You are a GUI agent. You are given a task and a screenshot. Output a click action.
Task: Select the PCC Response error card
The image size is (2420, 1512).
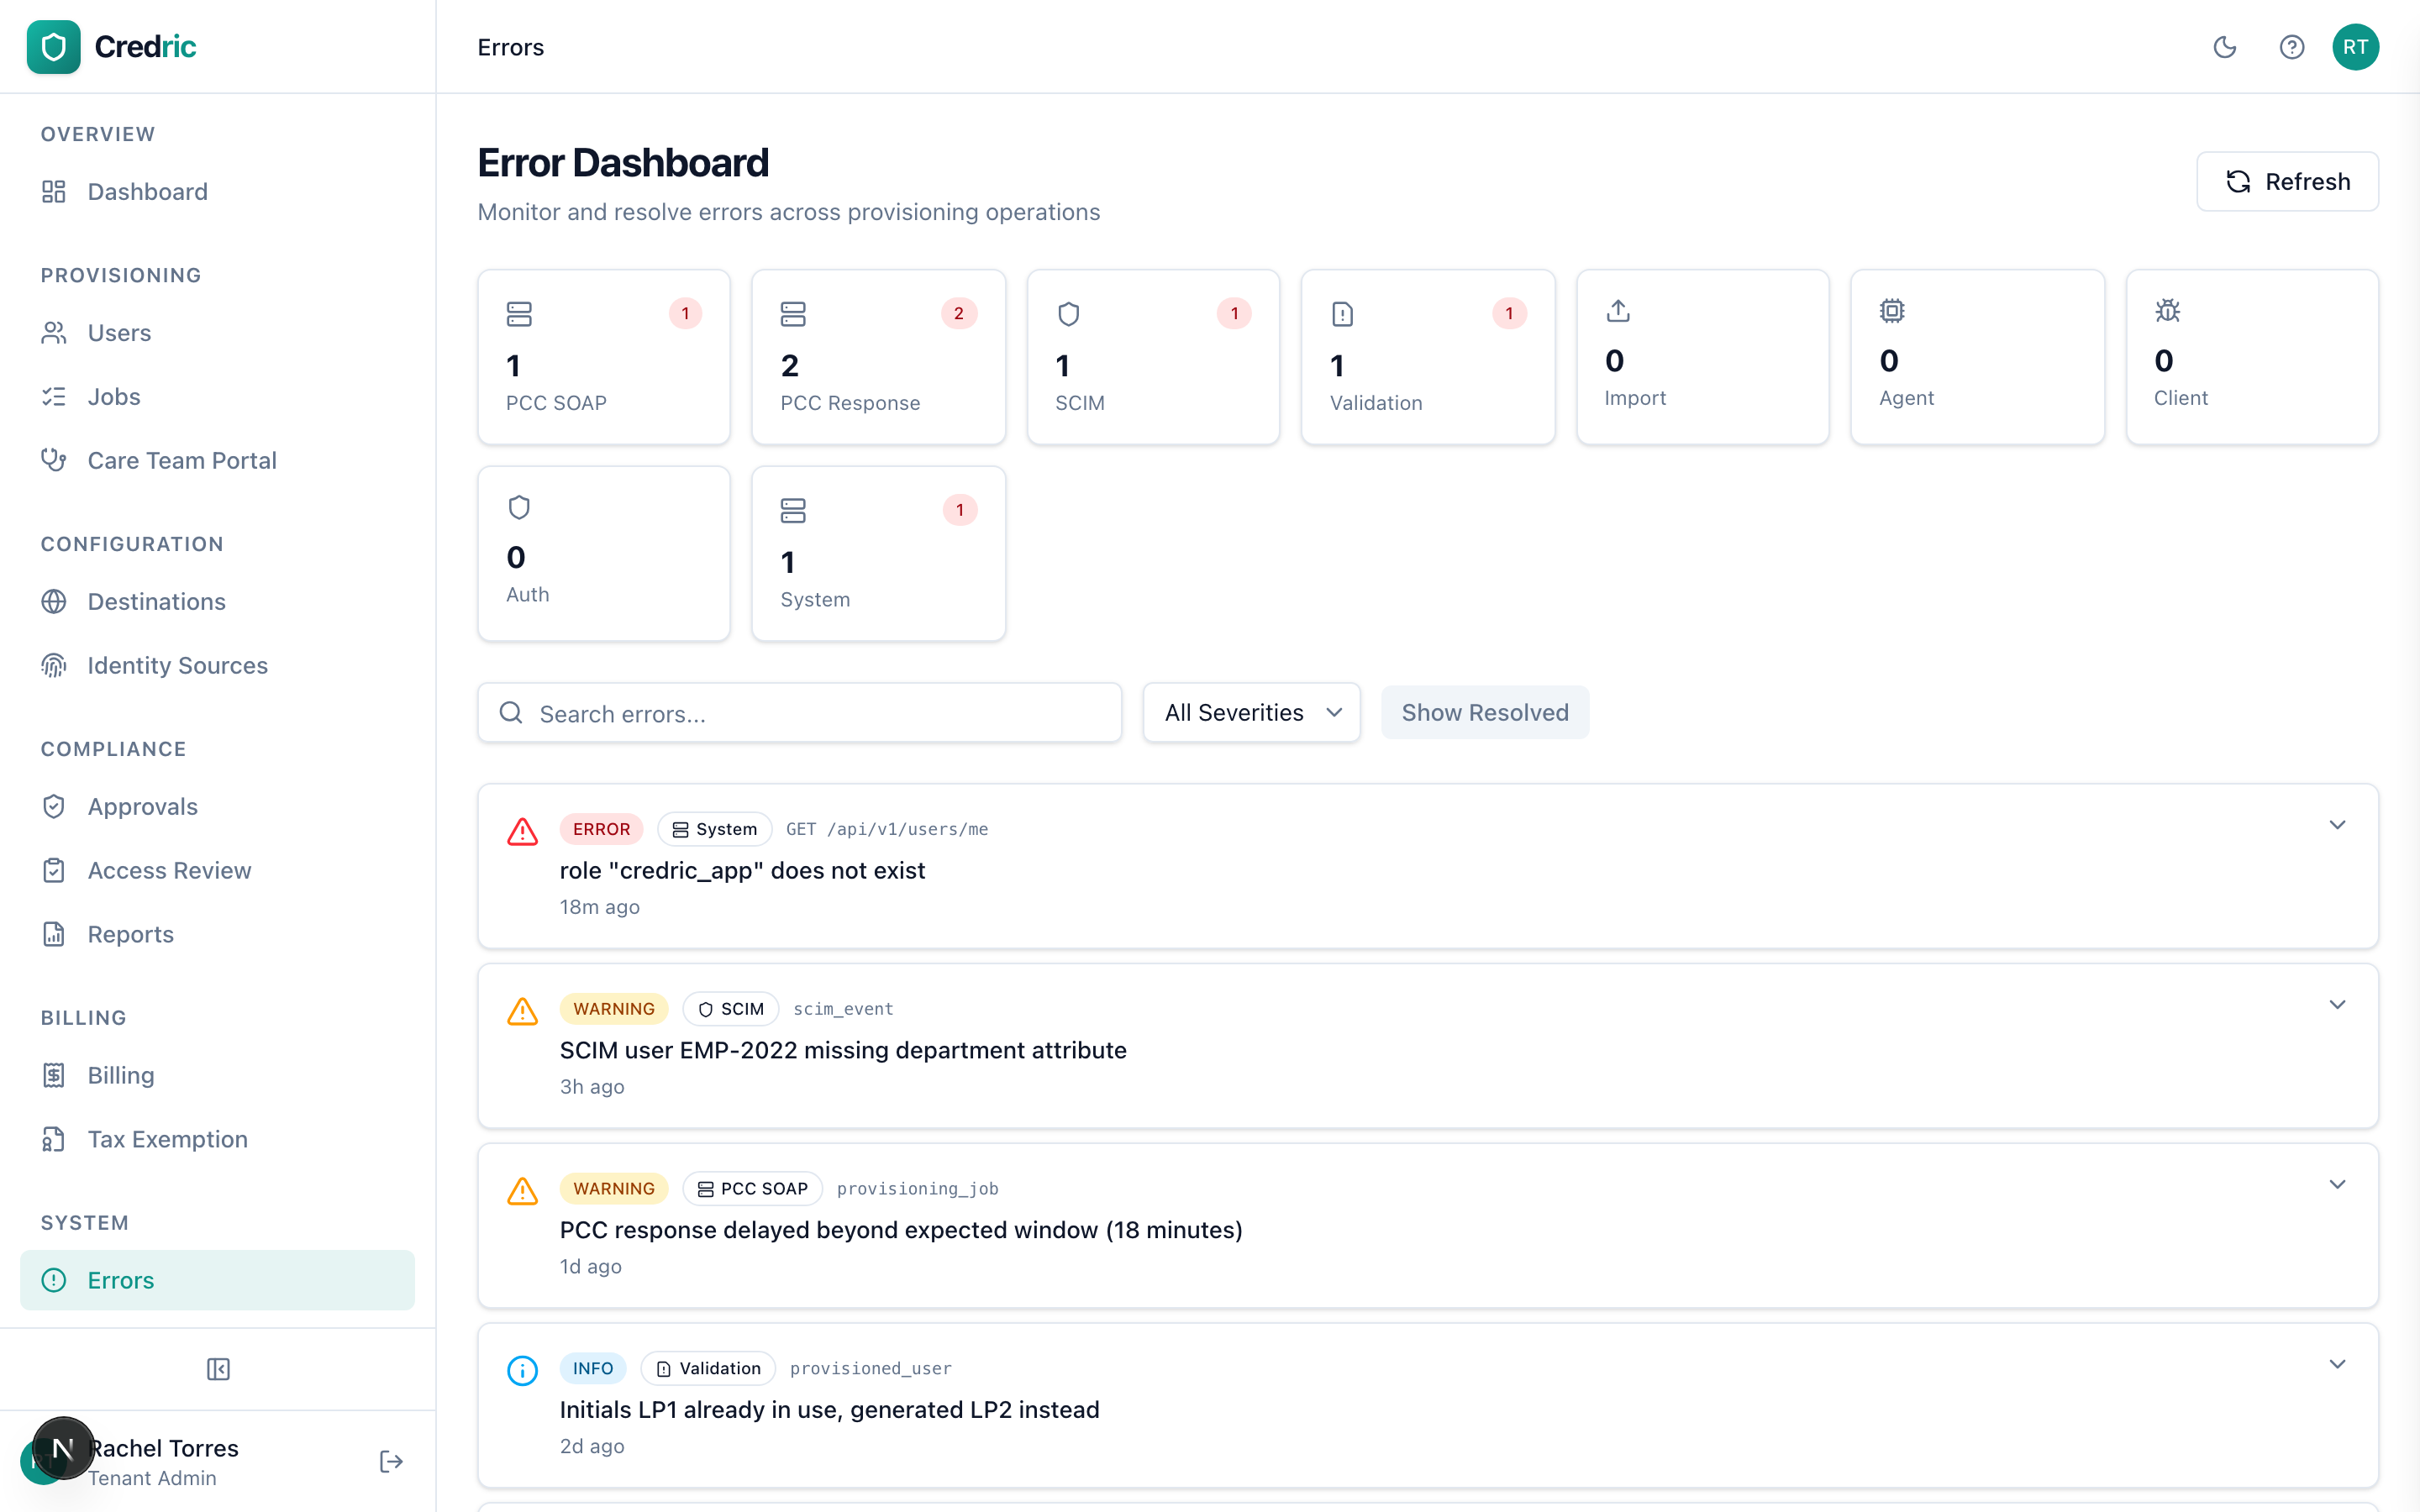click(878, 357)
